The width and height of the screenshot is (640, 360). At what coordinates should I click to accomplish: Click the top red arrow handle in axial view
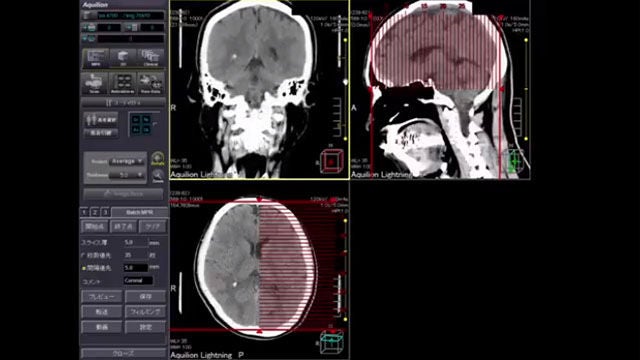[x=259, y=200]
